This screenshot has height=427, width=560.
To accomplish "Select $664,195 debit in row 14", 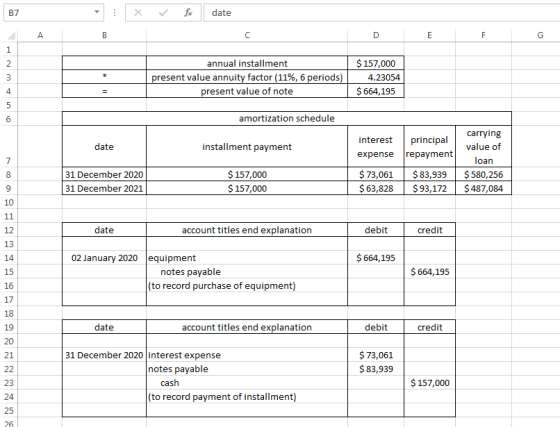I will (376, 258).
